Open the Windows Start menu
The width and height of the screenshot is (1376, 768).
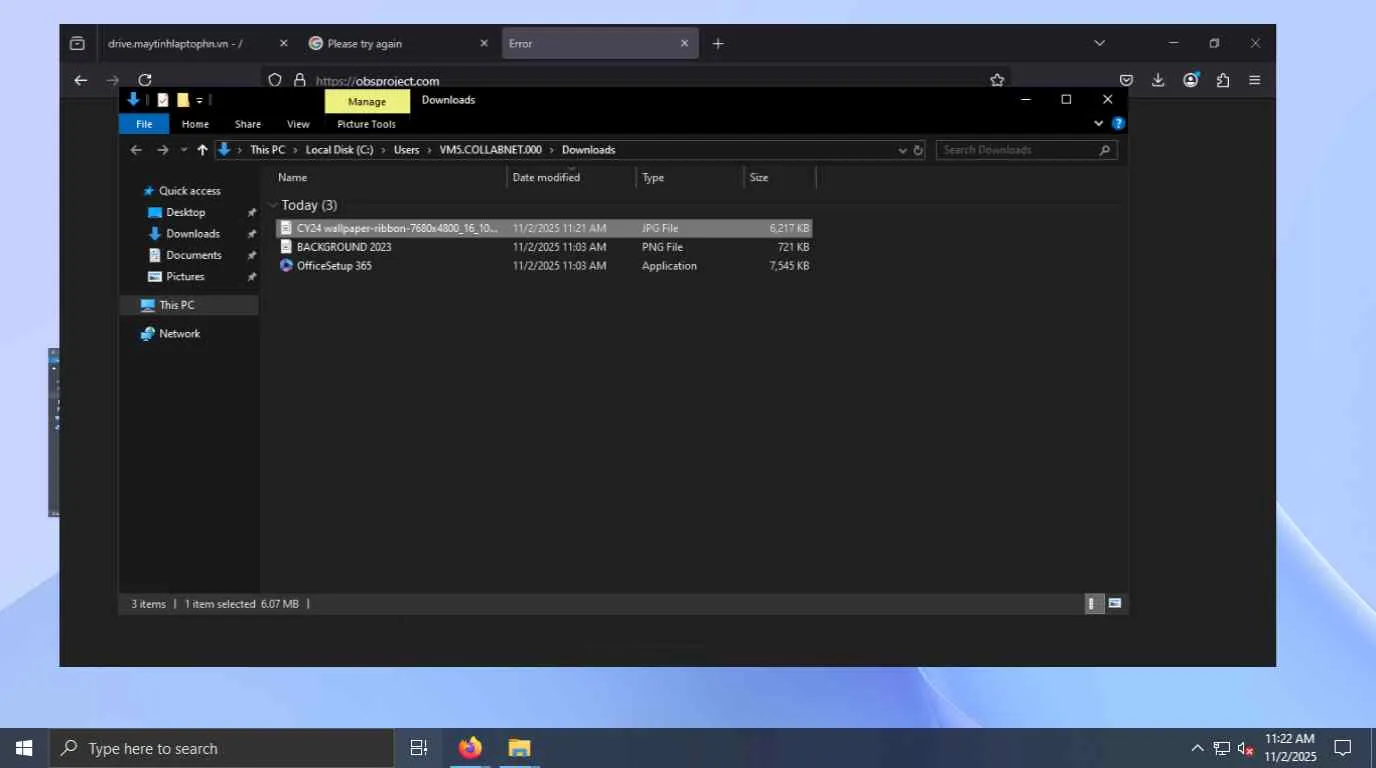pyautogui.click(x=24, y=748)
